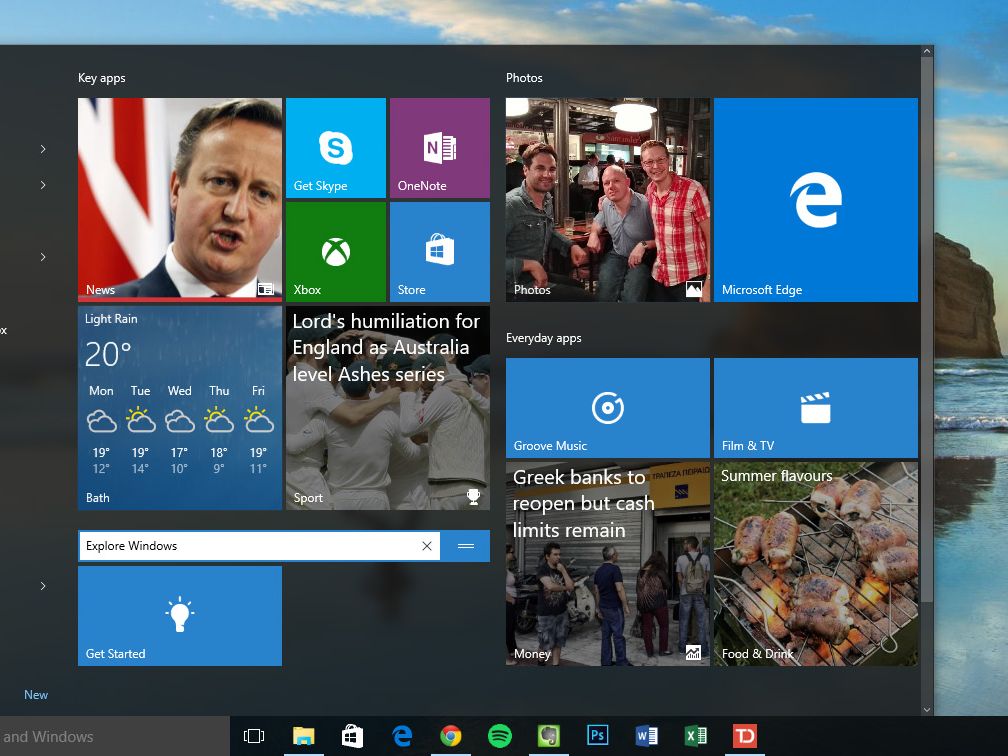Click the taskbar search box
Screen dimensions: 1008x756
pyautogui.click(x=114, y=736)
